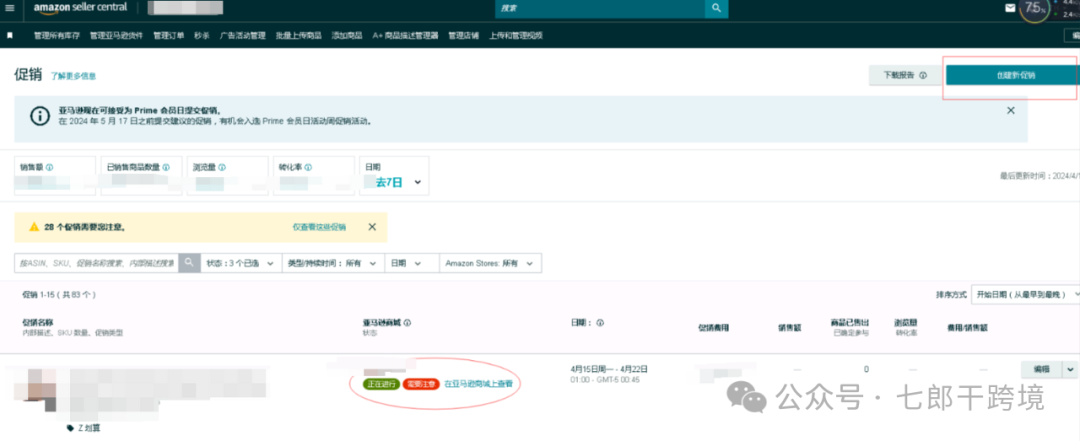Screen dimensions: 1080x441
Task: Click the tag icon next to Z划算
Action: (70, 428)
